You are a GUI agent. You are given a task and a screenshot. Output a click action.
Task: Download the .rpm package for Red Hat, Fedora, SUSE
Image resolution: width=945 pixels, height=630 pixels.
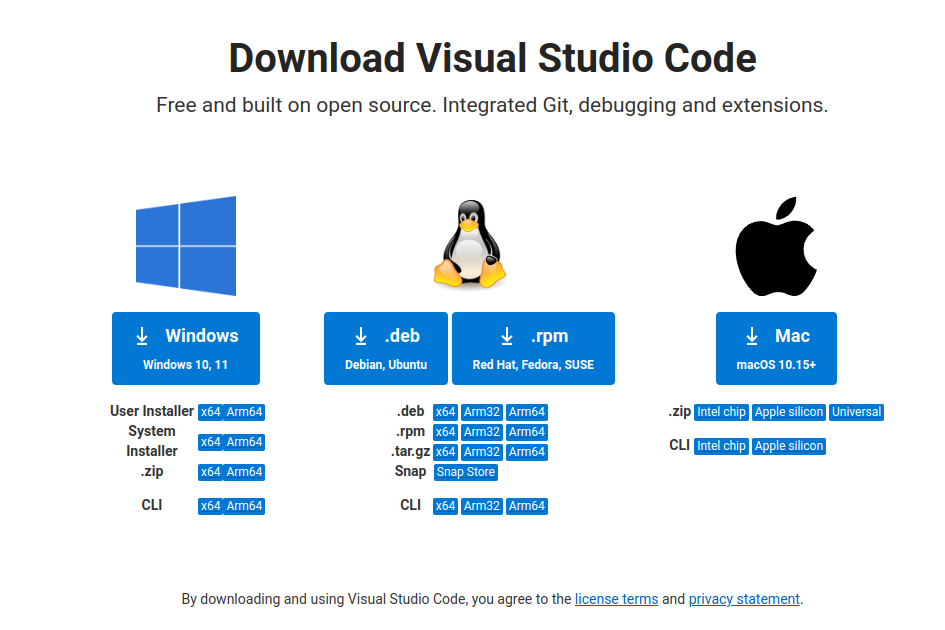click(533, 348)
